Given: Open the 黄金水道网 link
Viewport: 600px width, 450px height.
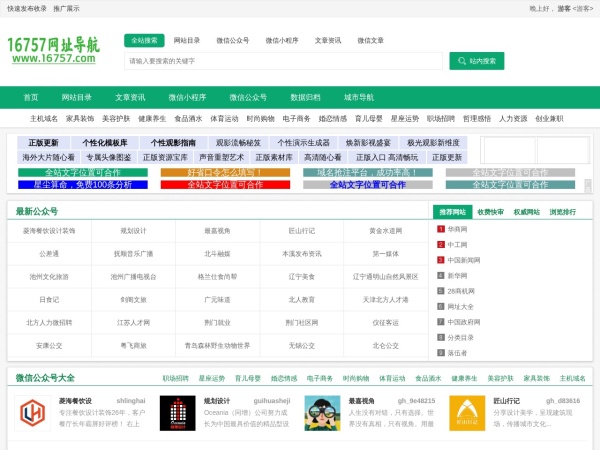Looking at the screenshot, I should [x=385, y=230].
